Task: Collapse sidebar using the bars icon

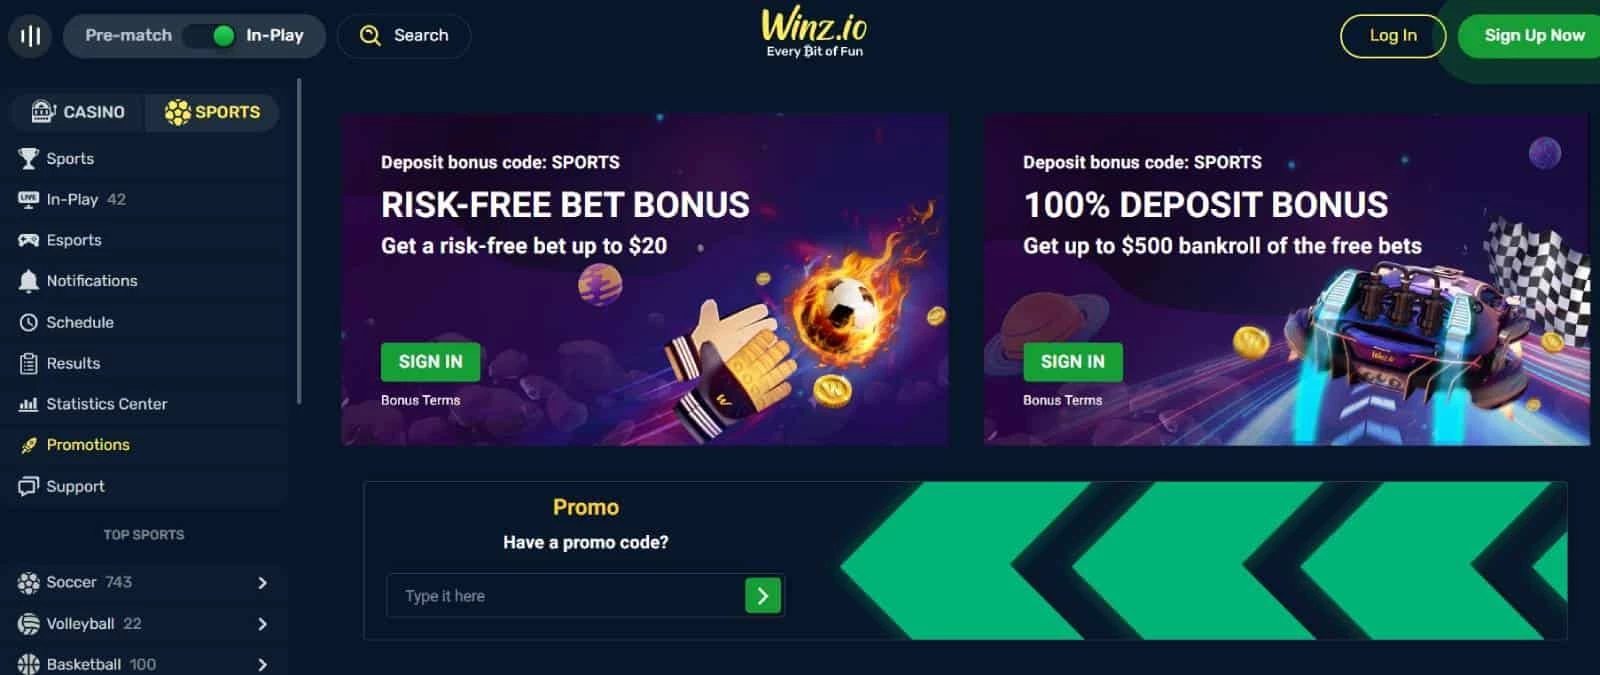Action: 30,36
